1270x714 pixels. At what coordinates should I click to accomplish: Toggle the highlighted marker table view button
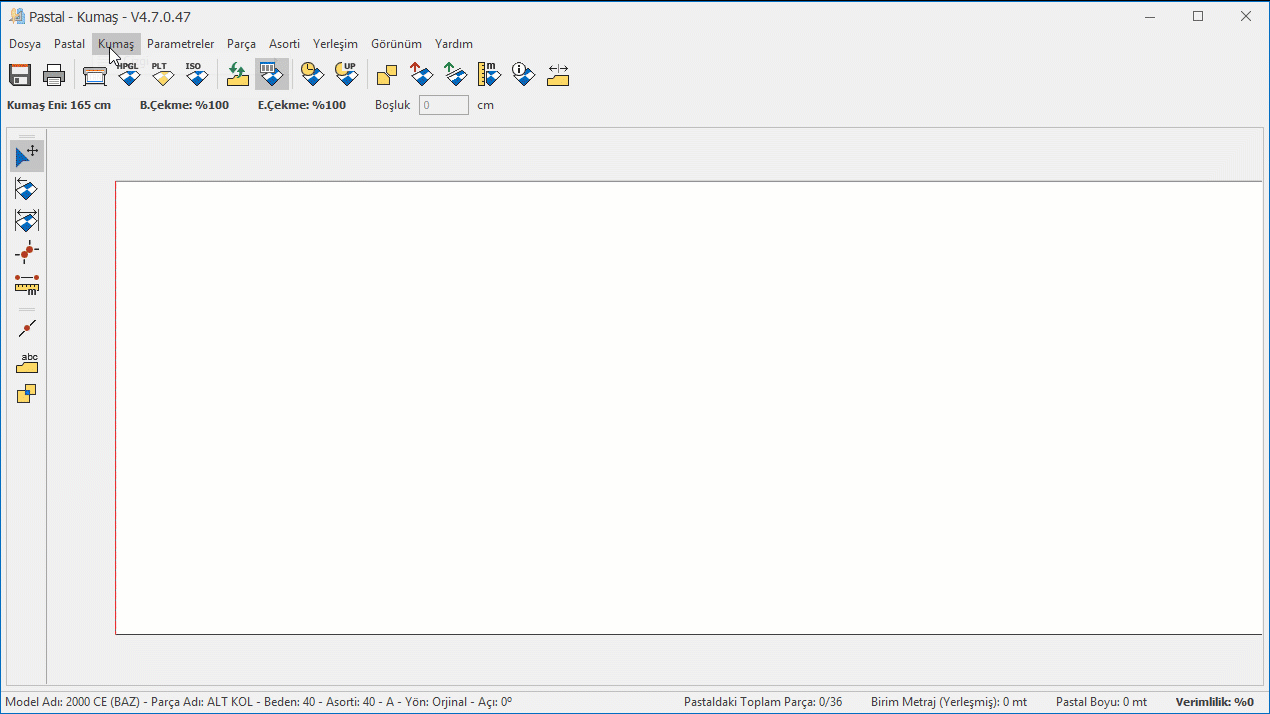(x=271, y=75)
